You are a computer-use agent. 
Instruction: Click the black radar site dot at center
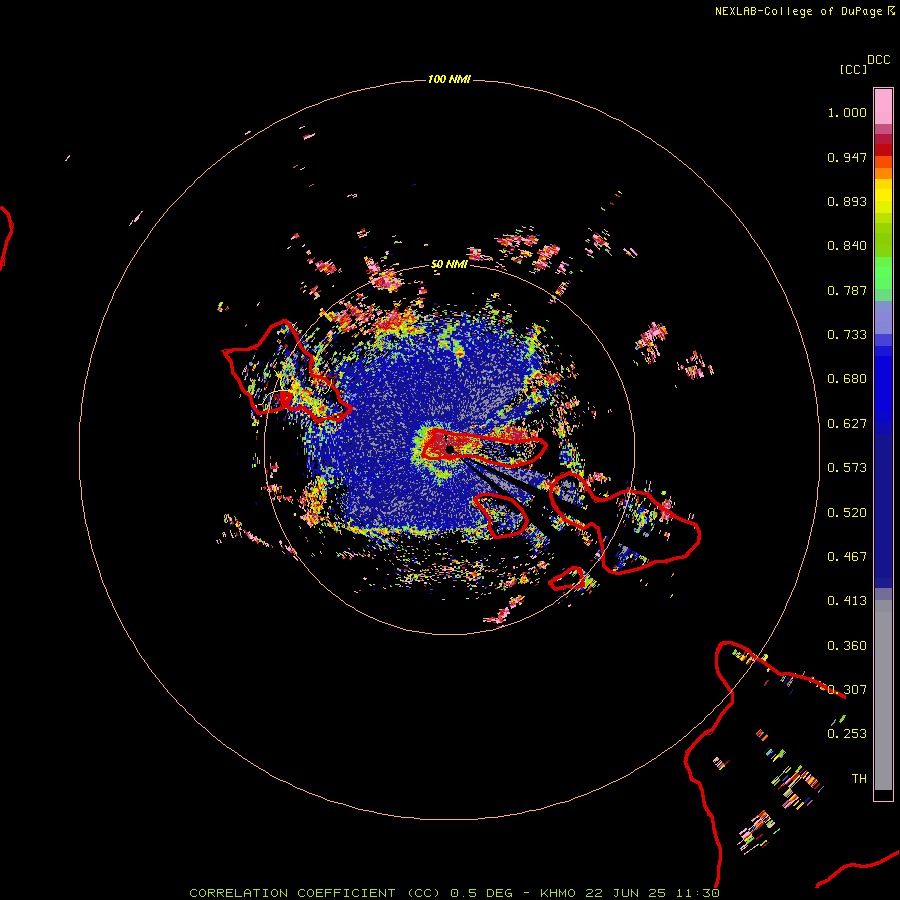tap(449, 449)
